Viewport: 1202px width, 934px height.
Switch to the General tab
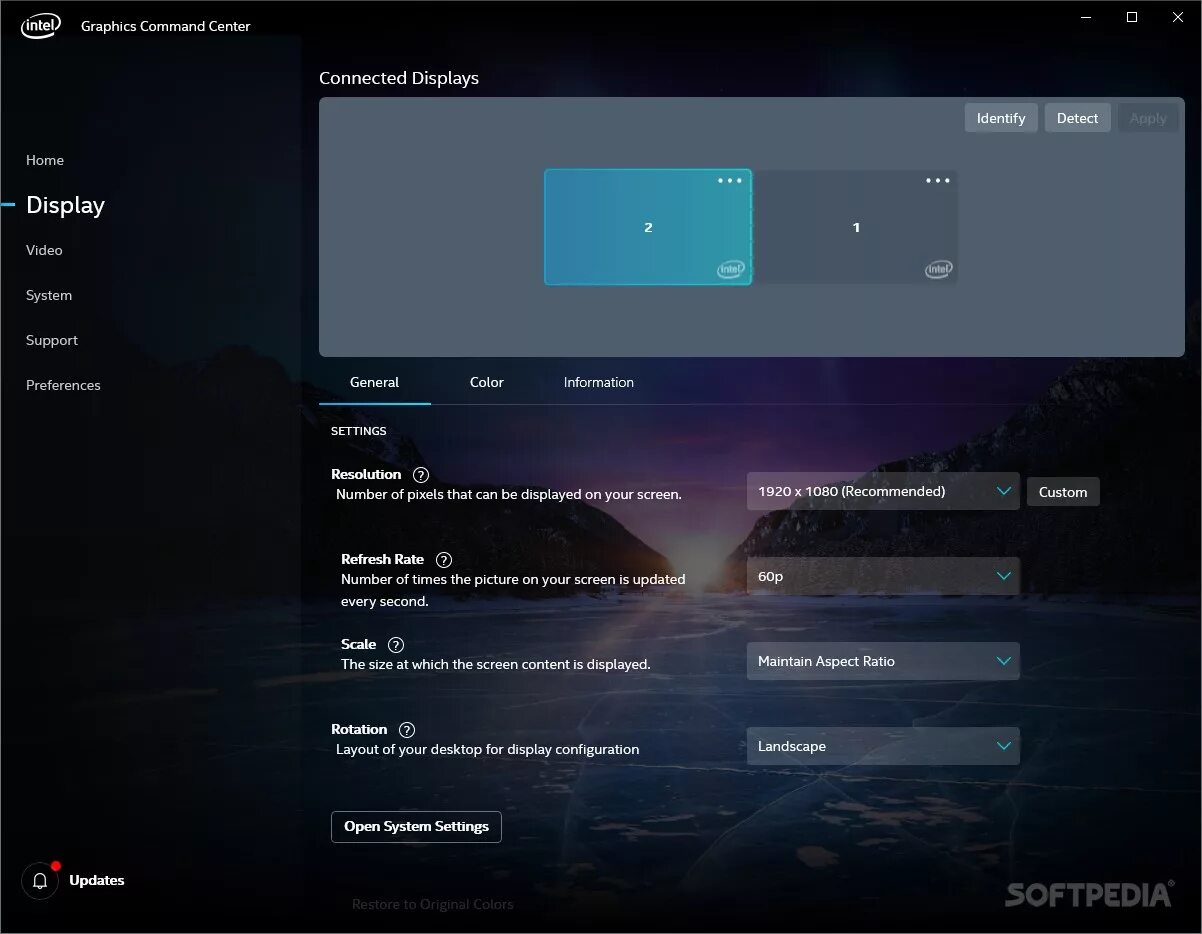pyautogui.click(x=375, y=382)
